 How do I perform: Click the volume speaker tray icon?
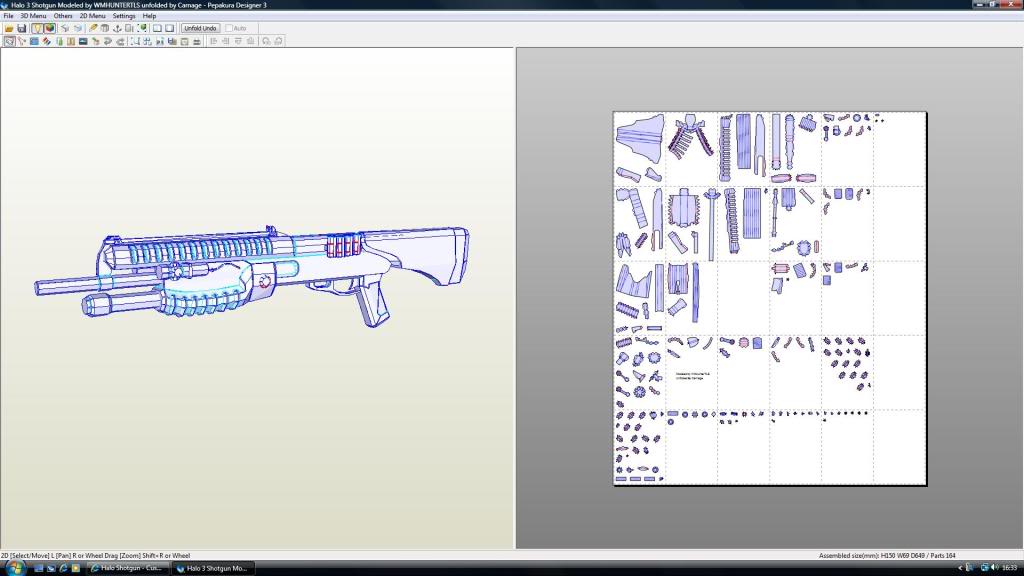tap(994, 568)
